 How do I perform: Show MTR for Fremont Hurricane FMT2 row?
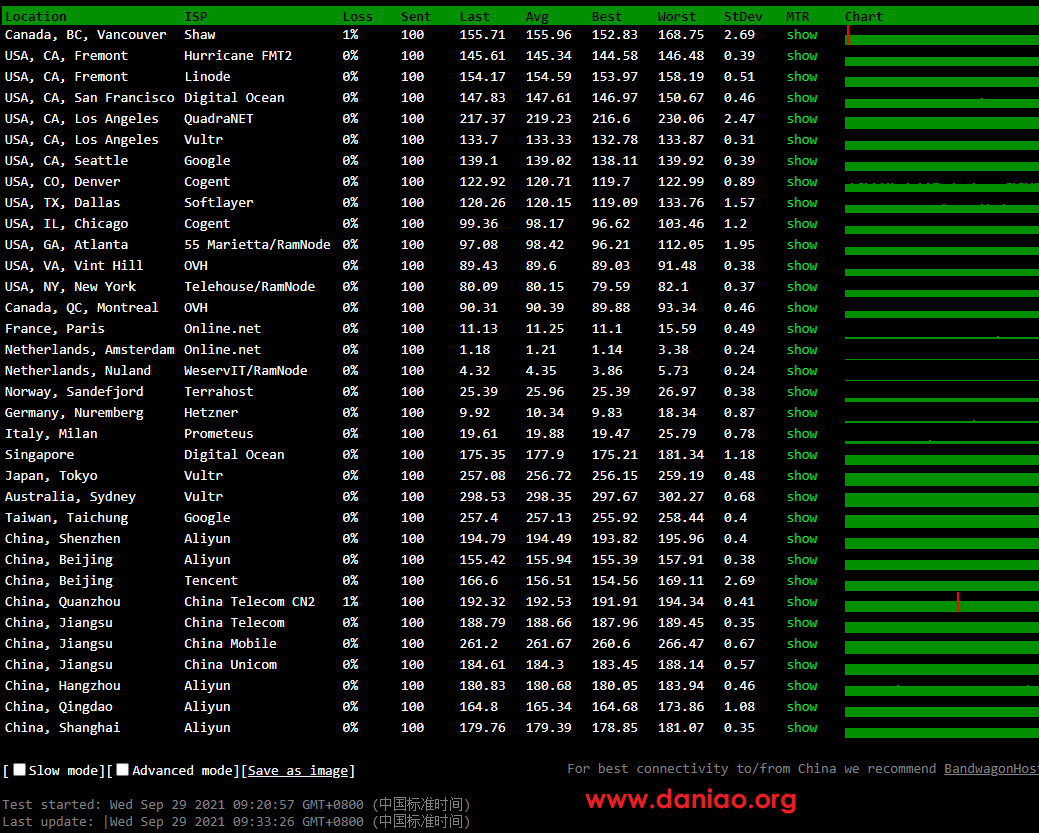[802, 56]
